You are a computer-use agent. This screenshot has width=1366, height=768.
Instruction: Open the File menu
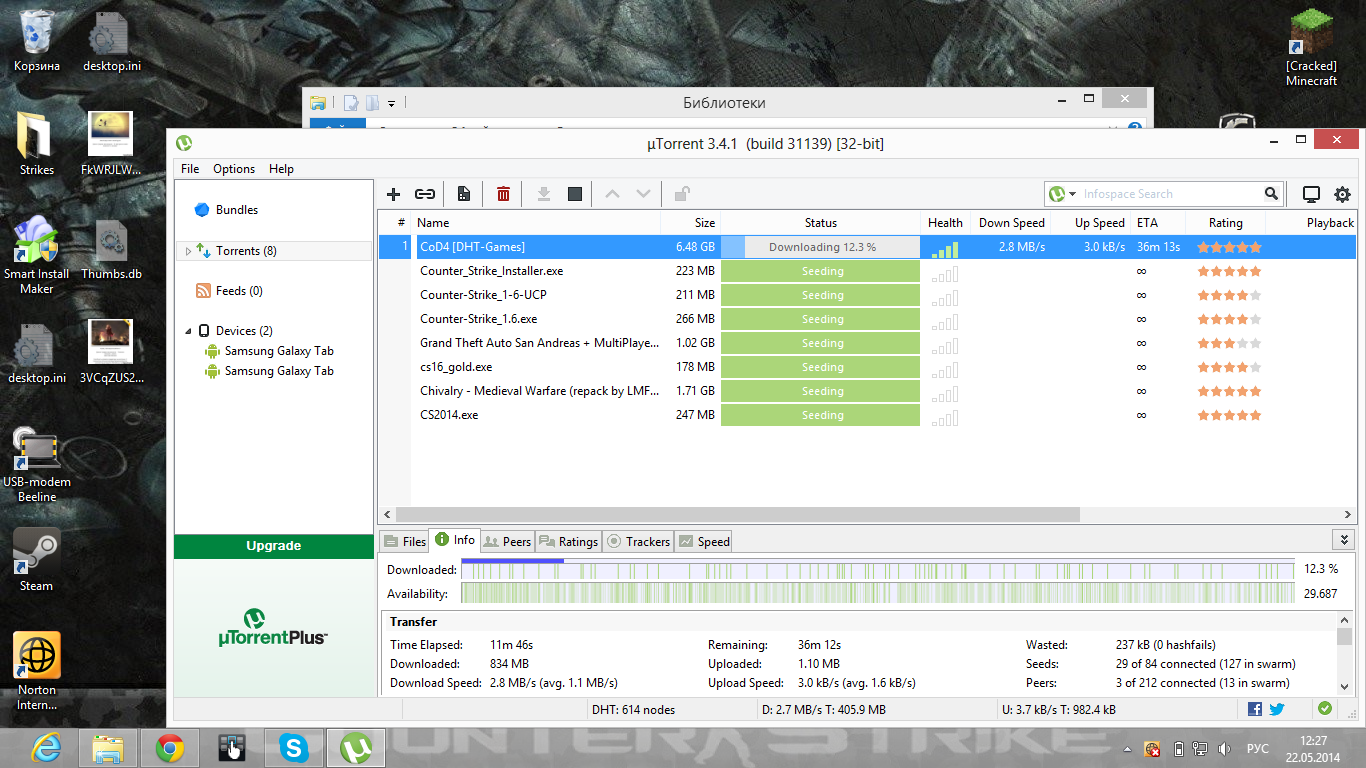pyautogui.click(x=190, y=169)
